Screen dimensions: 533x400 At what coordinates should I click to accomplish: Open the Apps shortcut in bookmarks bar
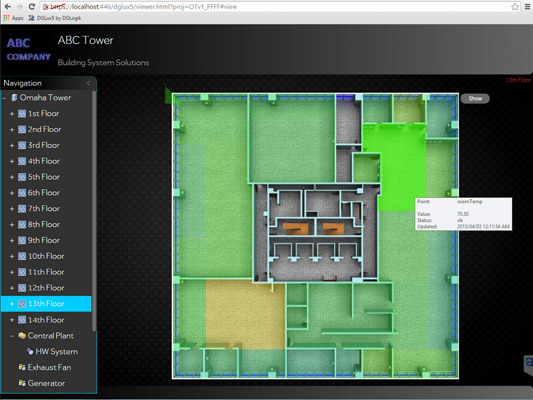click(x=13, y=18)
